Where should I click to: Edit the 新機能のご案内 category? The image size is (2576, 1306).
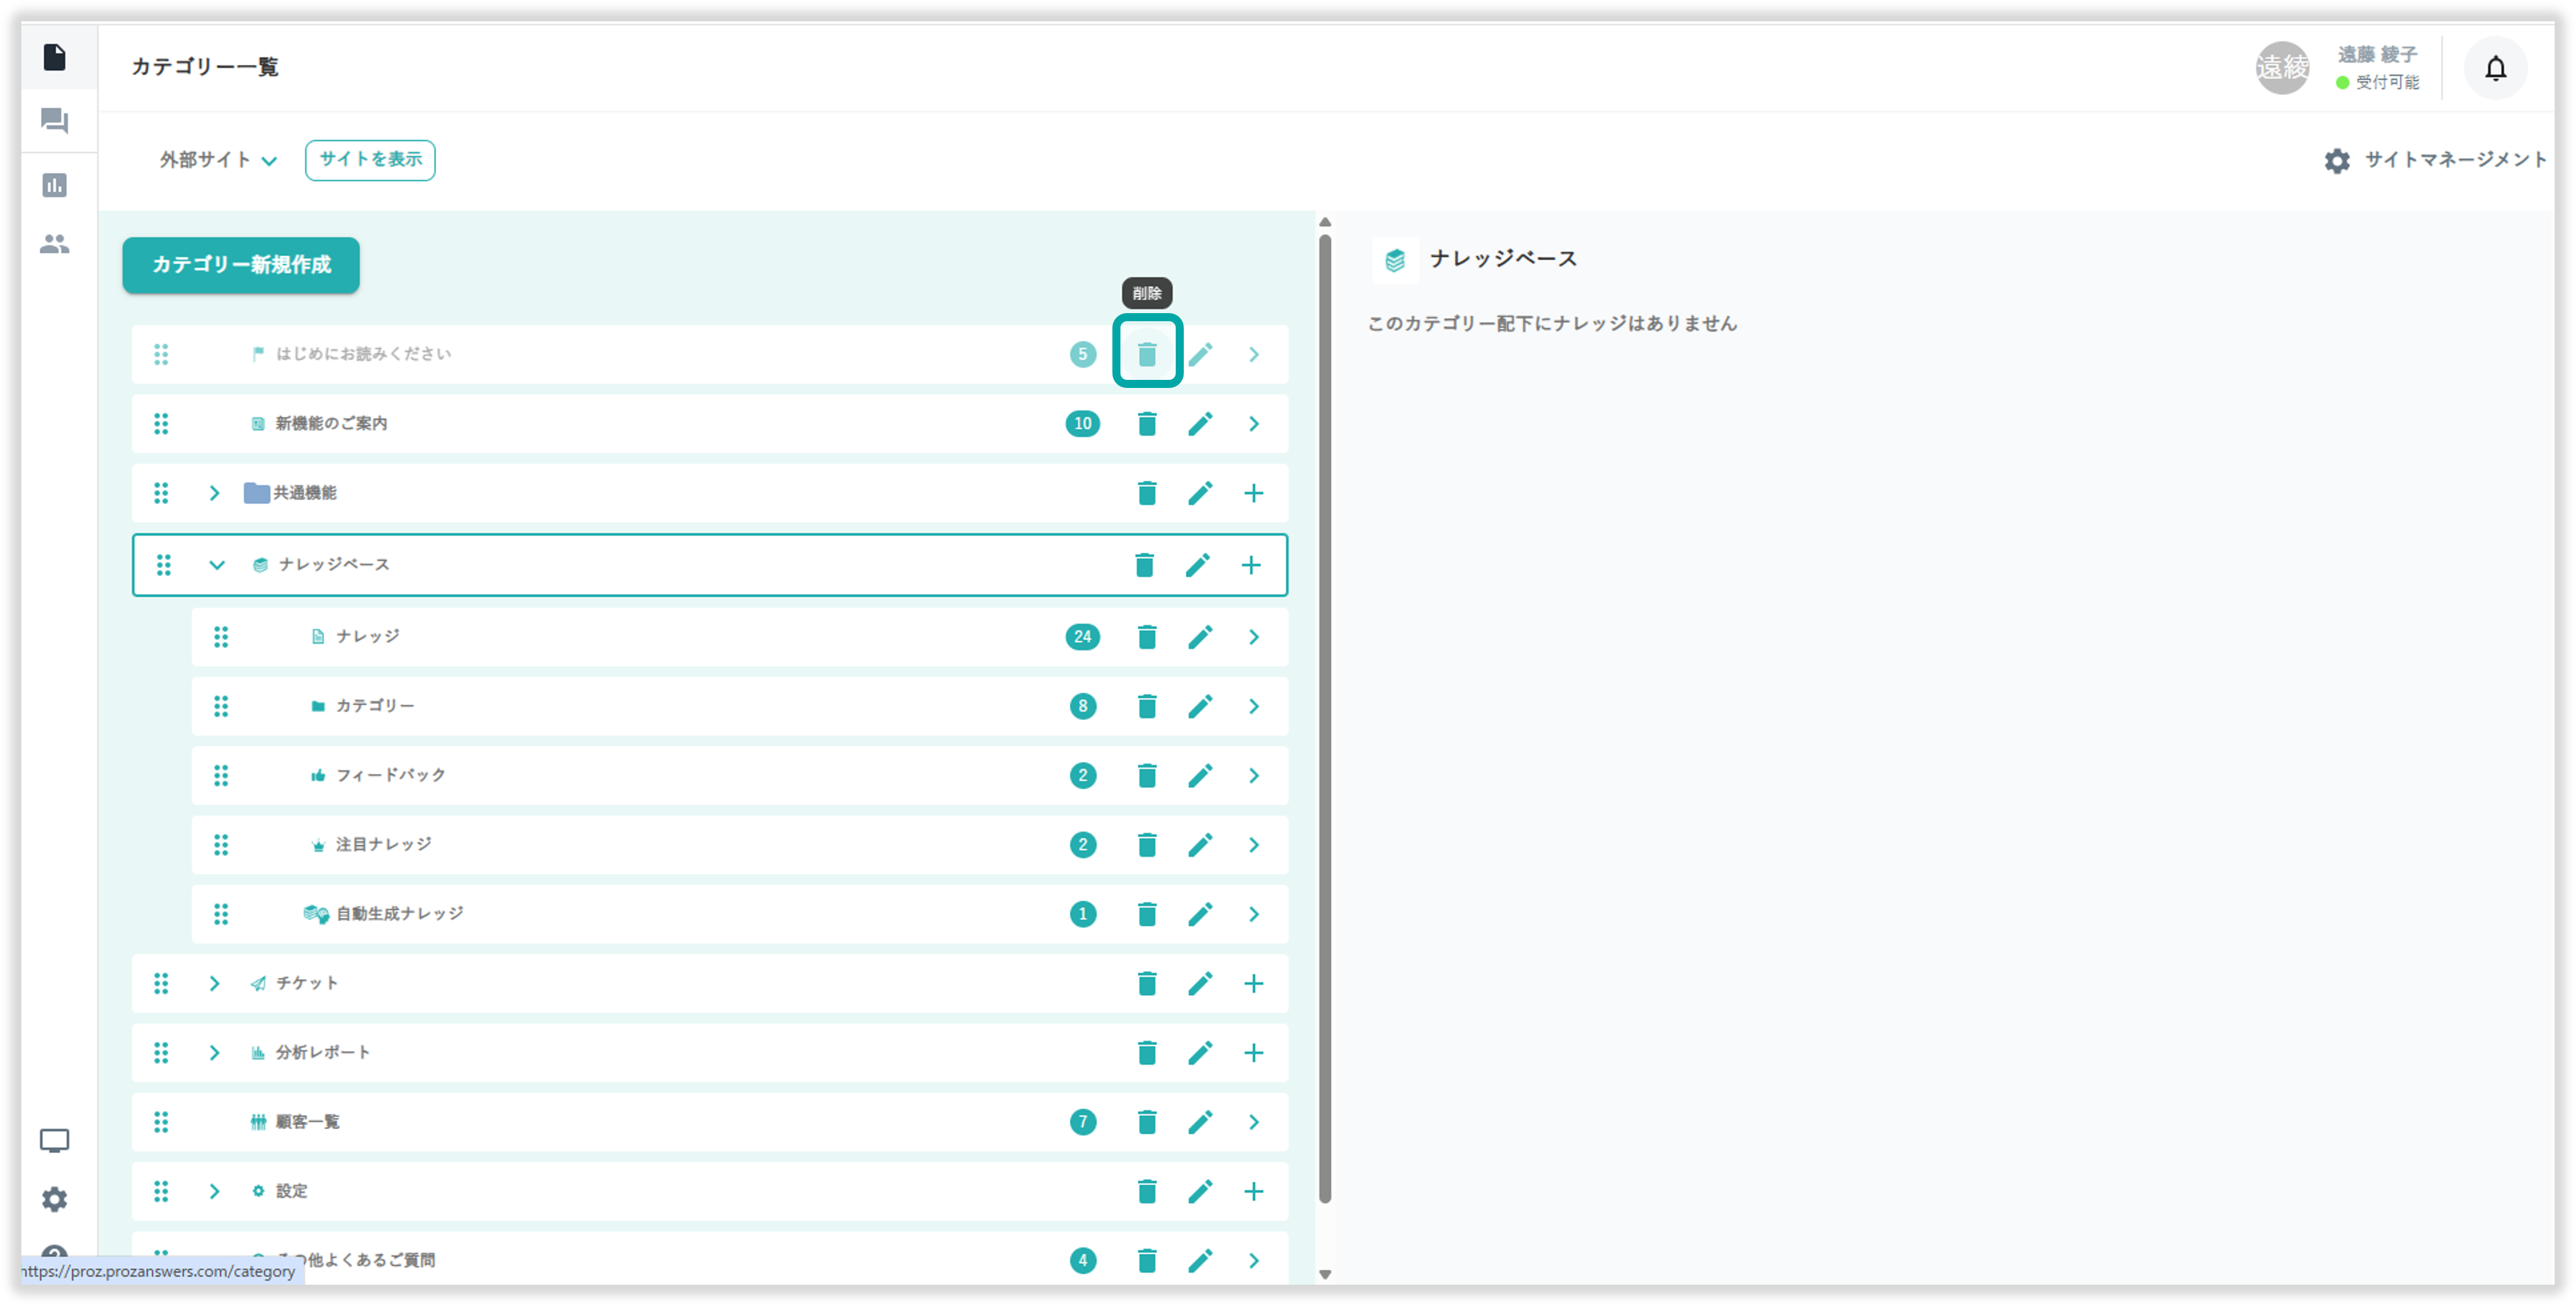[1200, 424]
